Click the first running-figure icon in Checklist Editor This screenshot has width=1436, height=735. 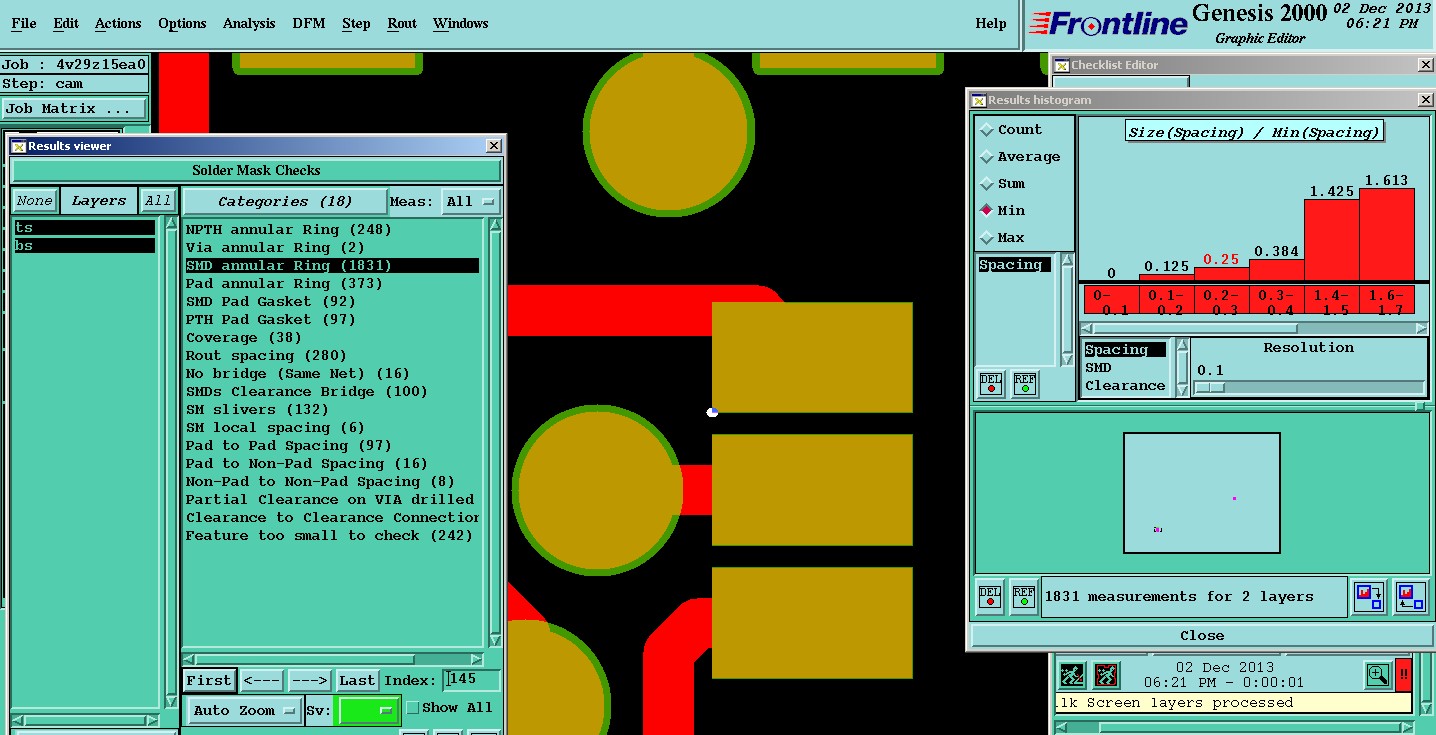(x=1072, y=675)
